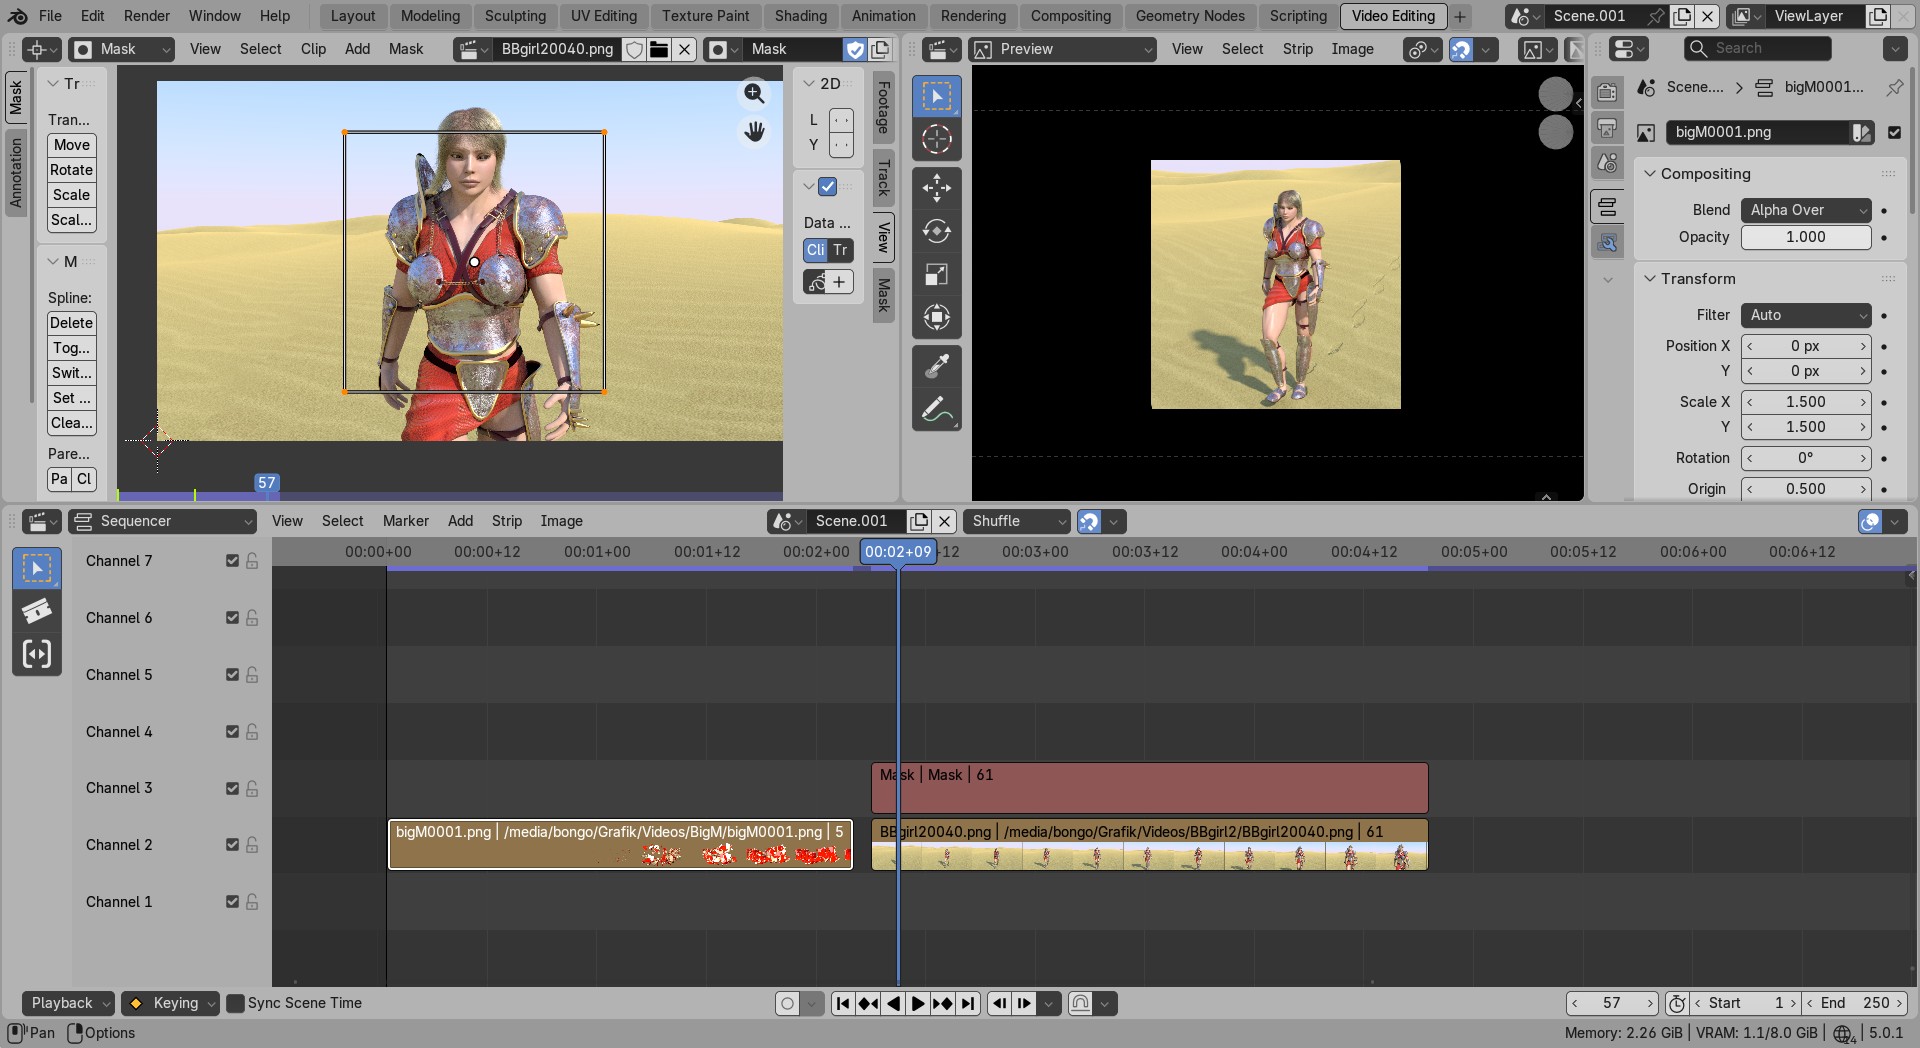This screenshot has height=1048, width=1920.
Task: Open the Marker menu in sequencer
Action: (405, 521)
